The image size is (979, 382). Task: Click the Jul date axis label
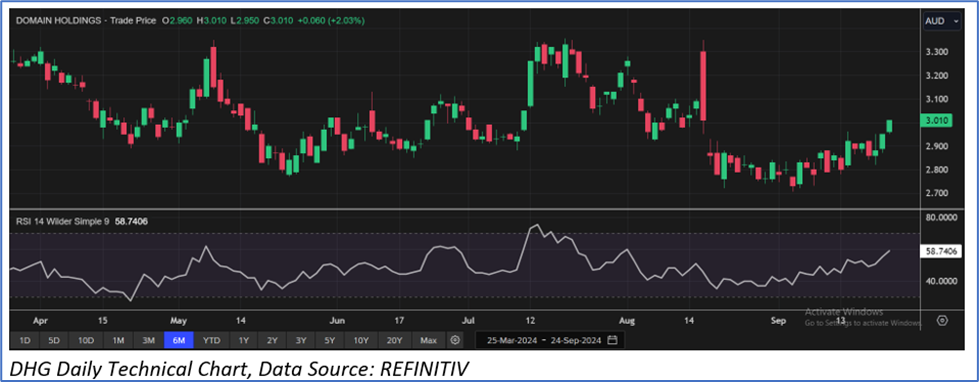point(468,321)
